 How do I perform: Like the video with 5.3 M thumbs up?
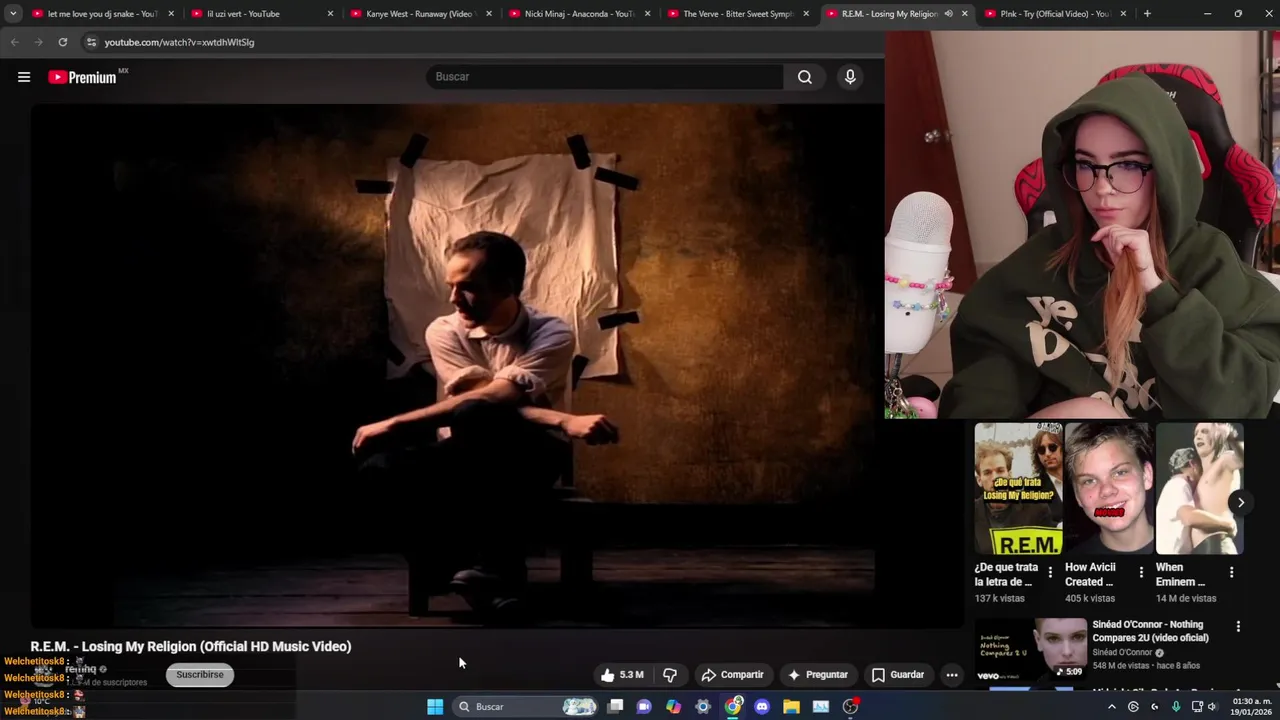tap(621, 675)
